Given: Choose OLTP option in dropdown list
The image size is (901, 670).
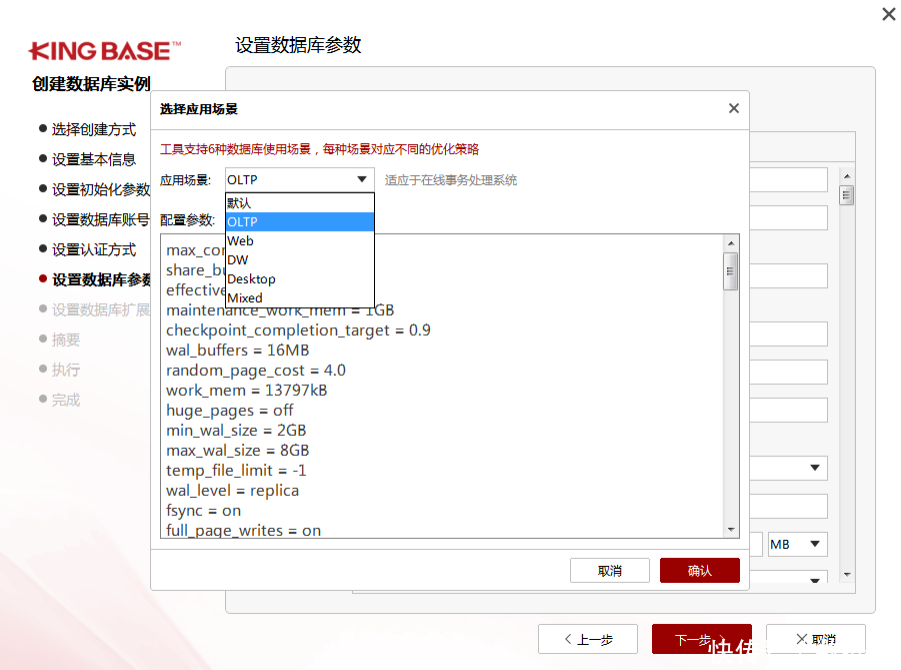Looking at the screenshot, I should coord(299,222).
